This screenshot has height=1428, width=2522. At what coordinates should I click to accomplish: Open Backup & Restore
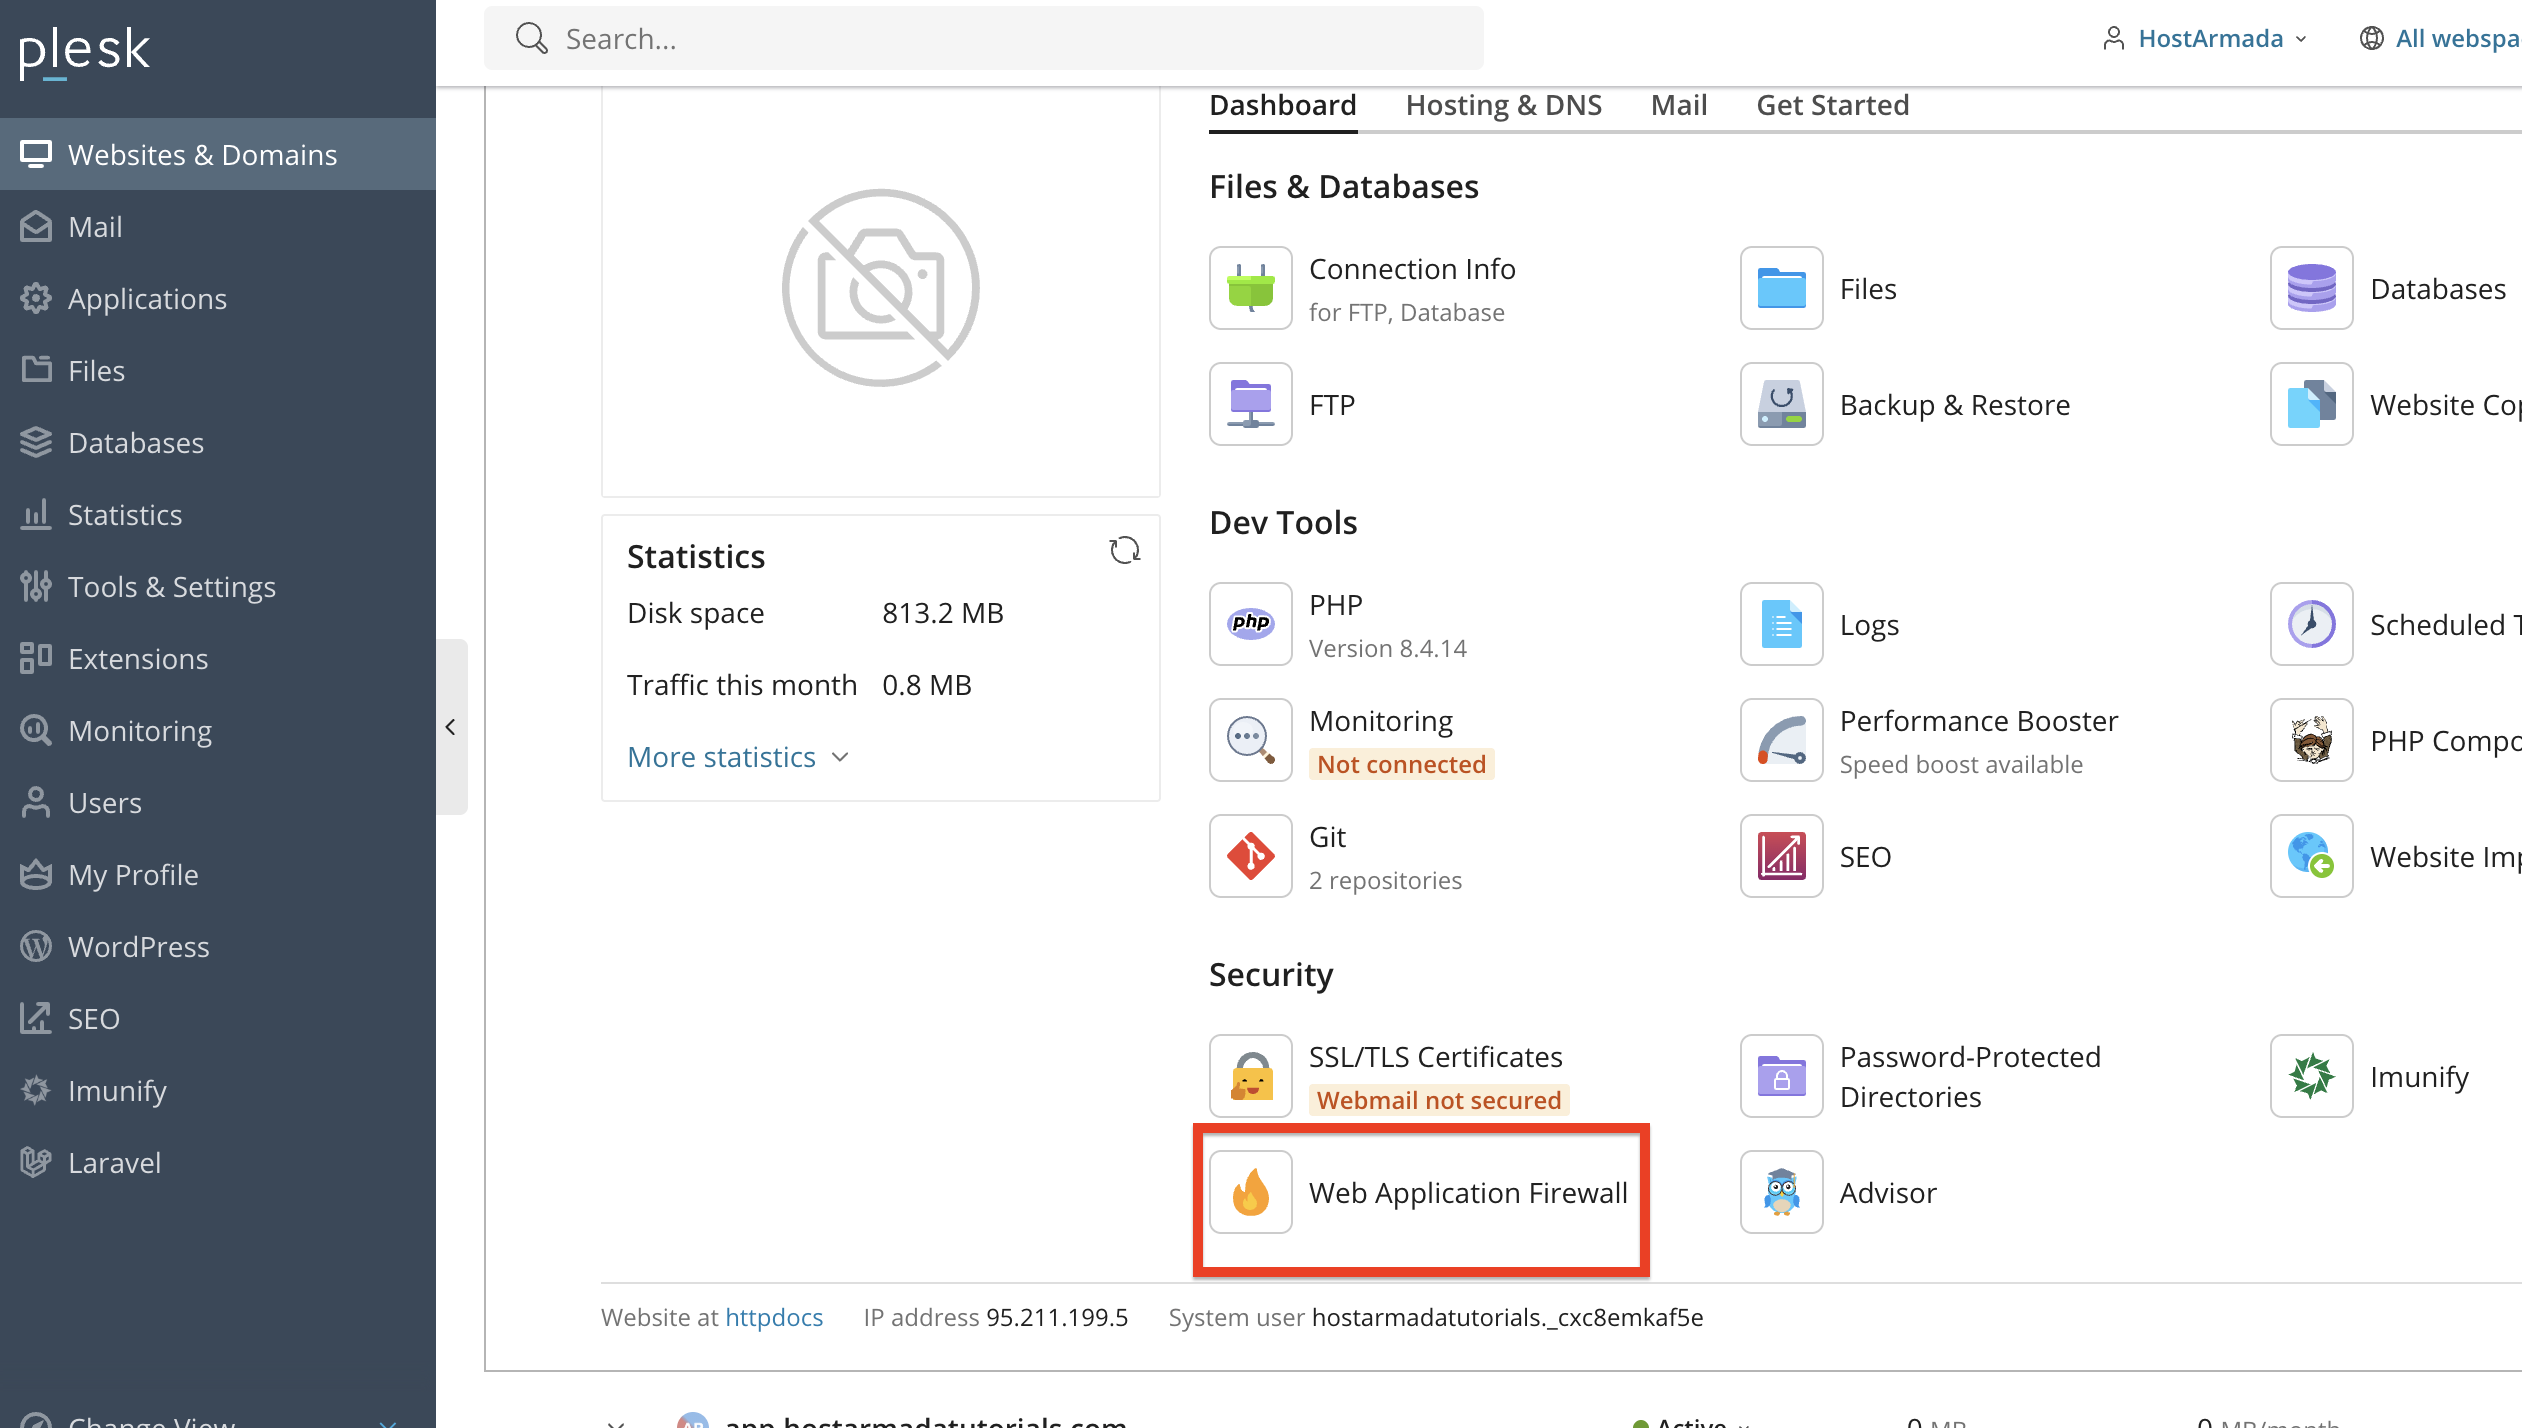(x=1781, y=404)
